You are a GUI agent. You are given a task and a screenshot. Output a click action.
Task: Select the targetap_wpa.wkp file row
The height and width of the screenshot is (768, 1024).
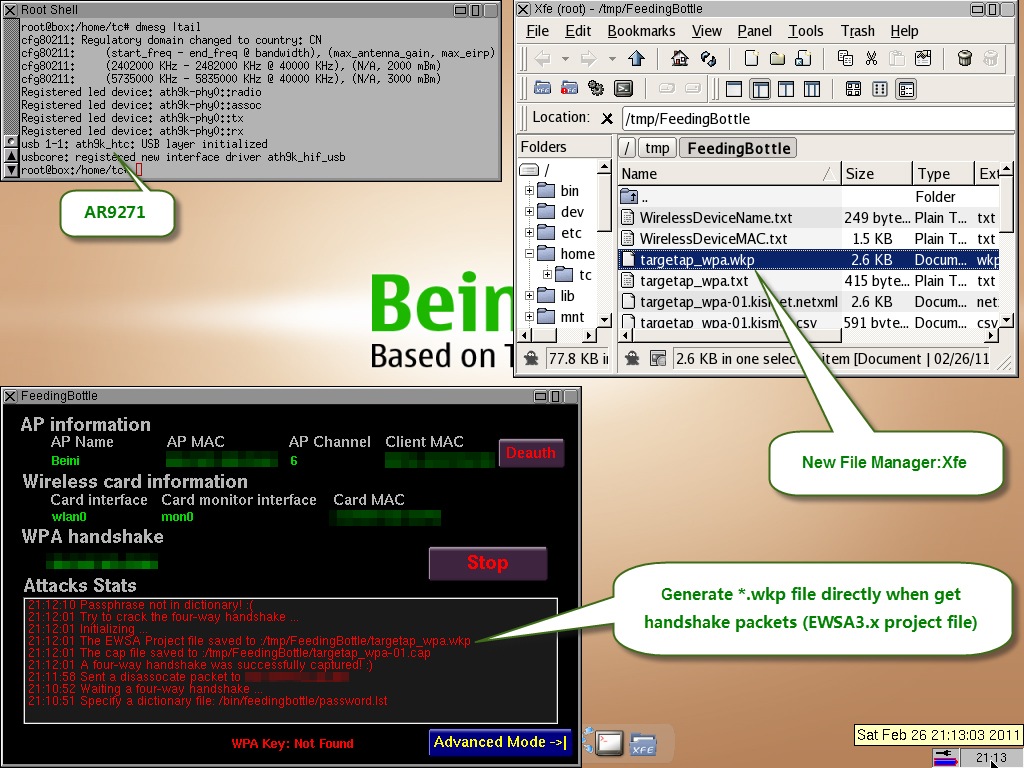click(x=808, y=260)
